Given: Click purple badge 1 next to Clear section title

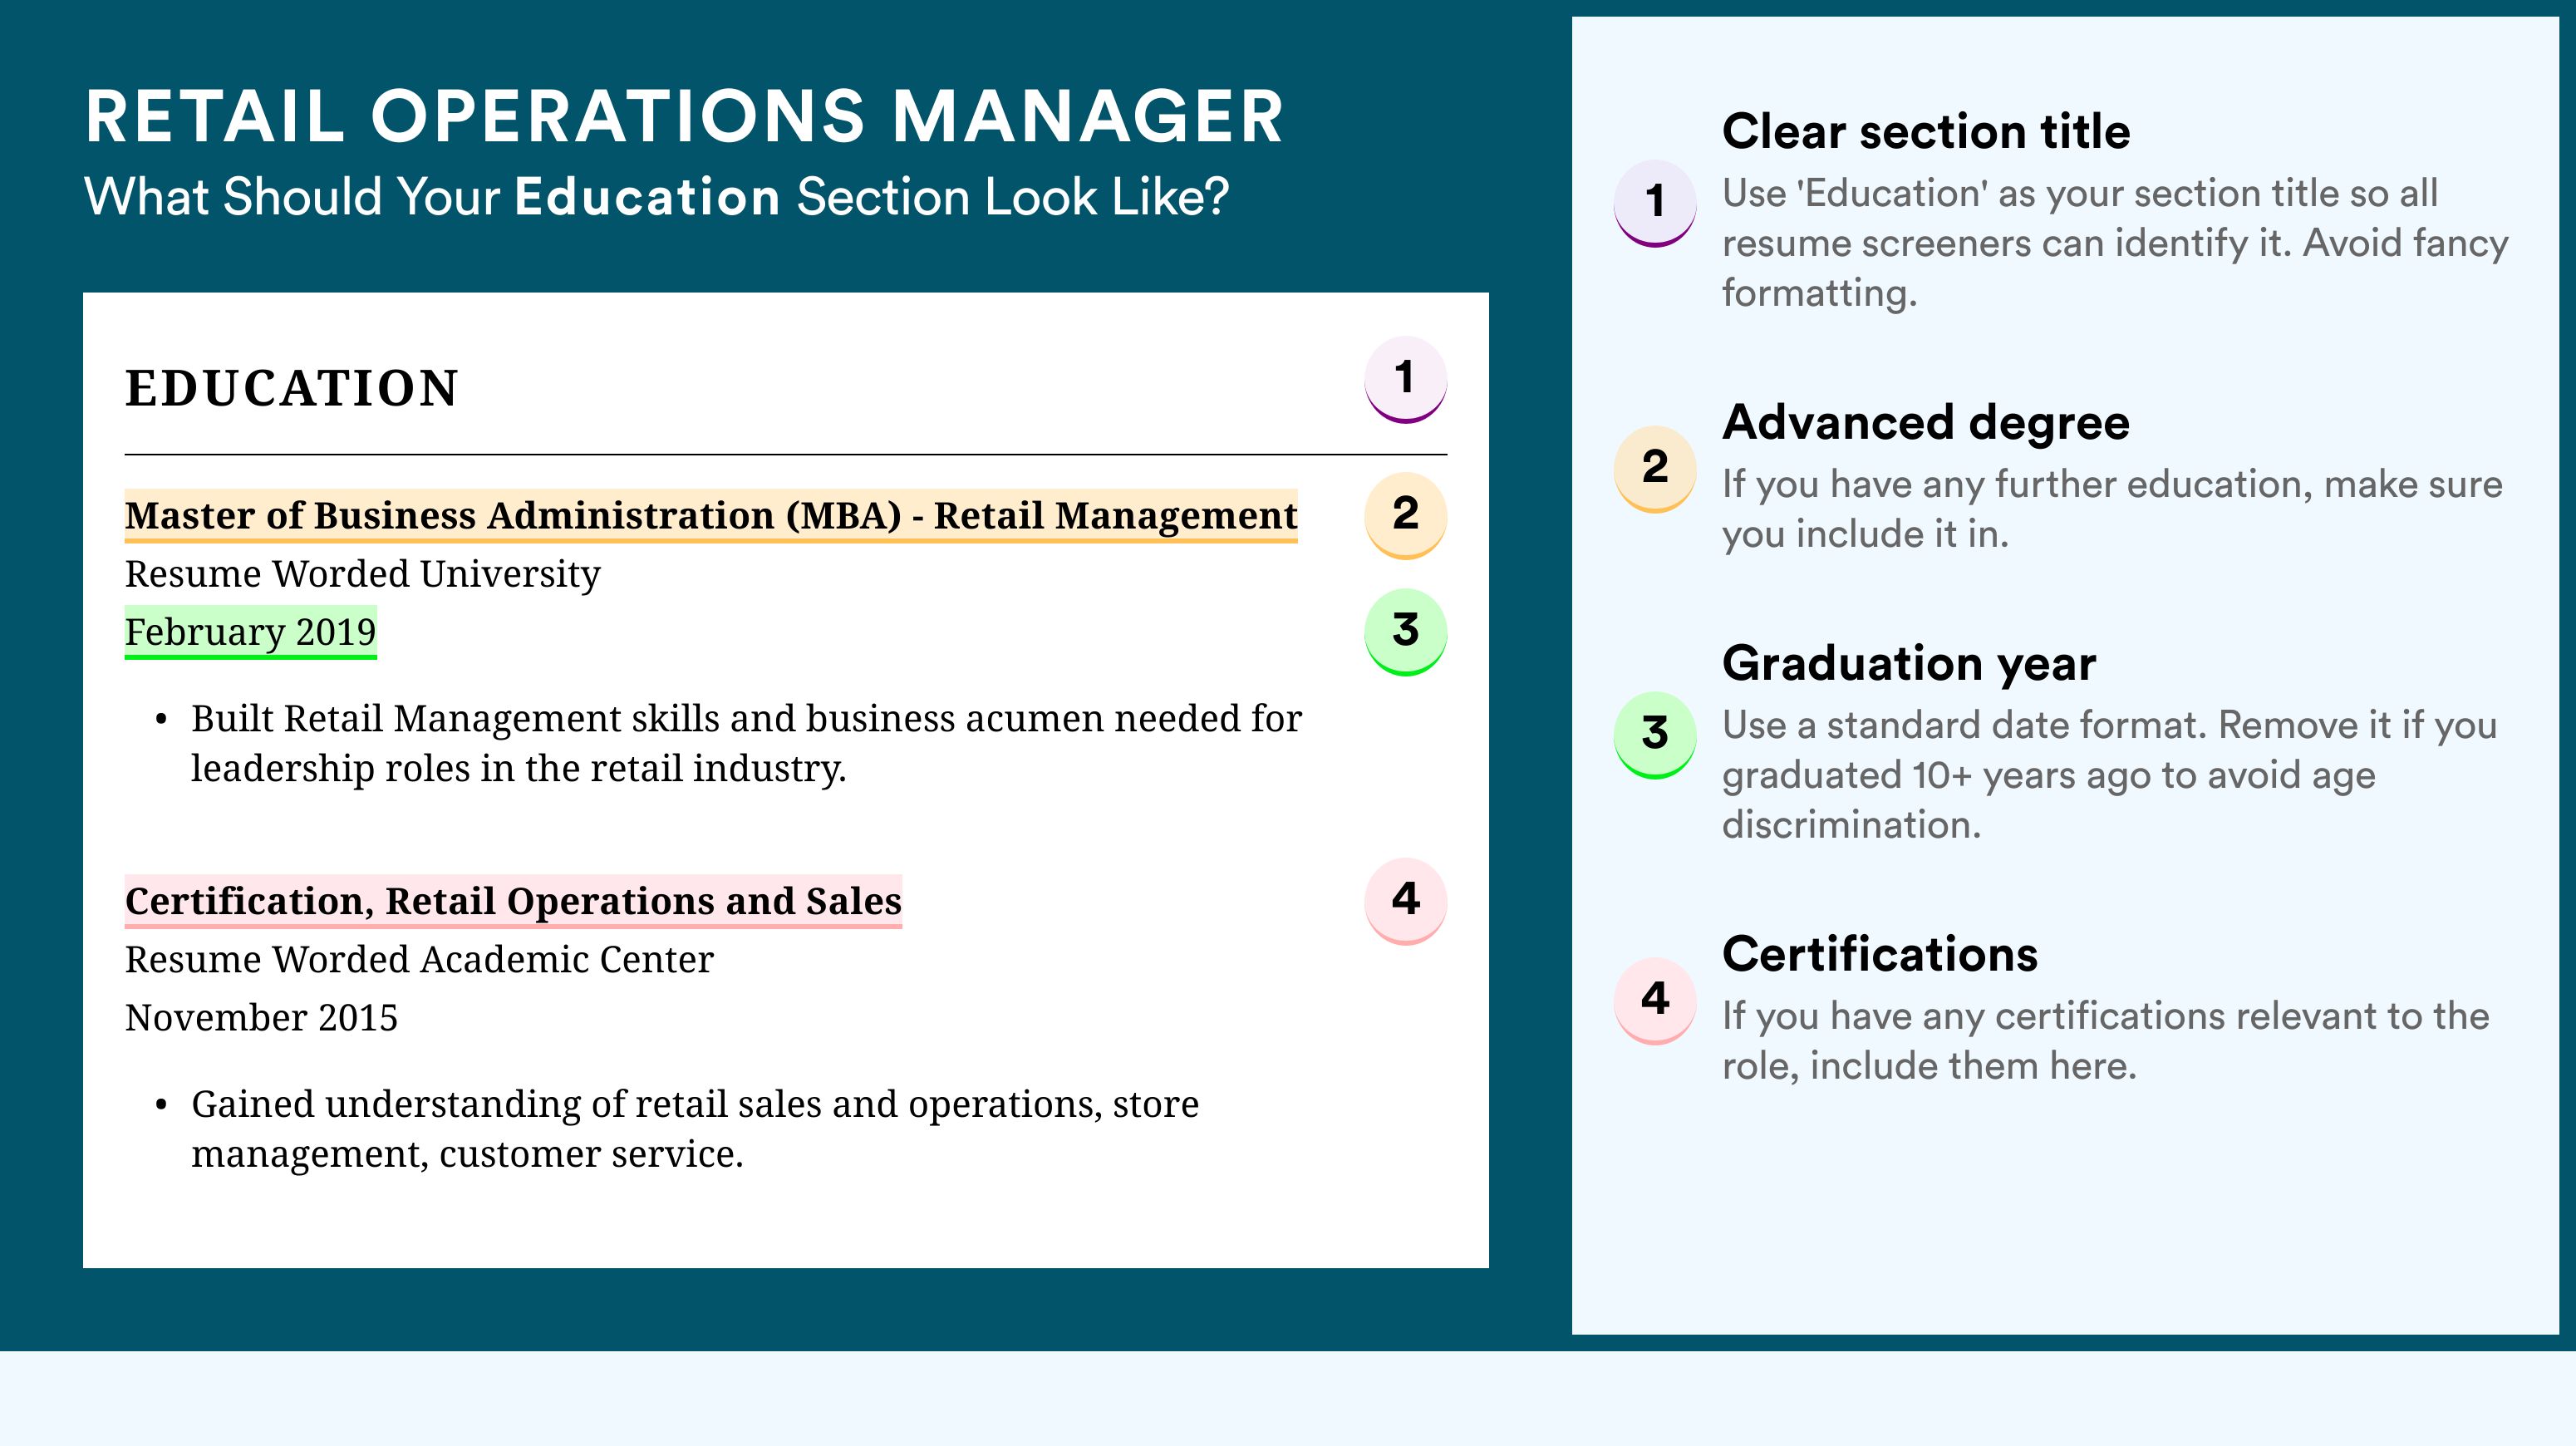Looking at the screenshot, I should click(x=1654, y=202).
